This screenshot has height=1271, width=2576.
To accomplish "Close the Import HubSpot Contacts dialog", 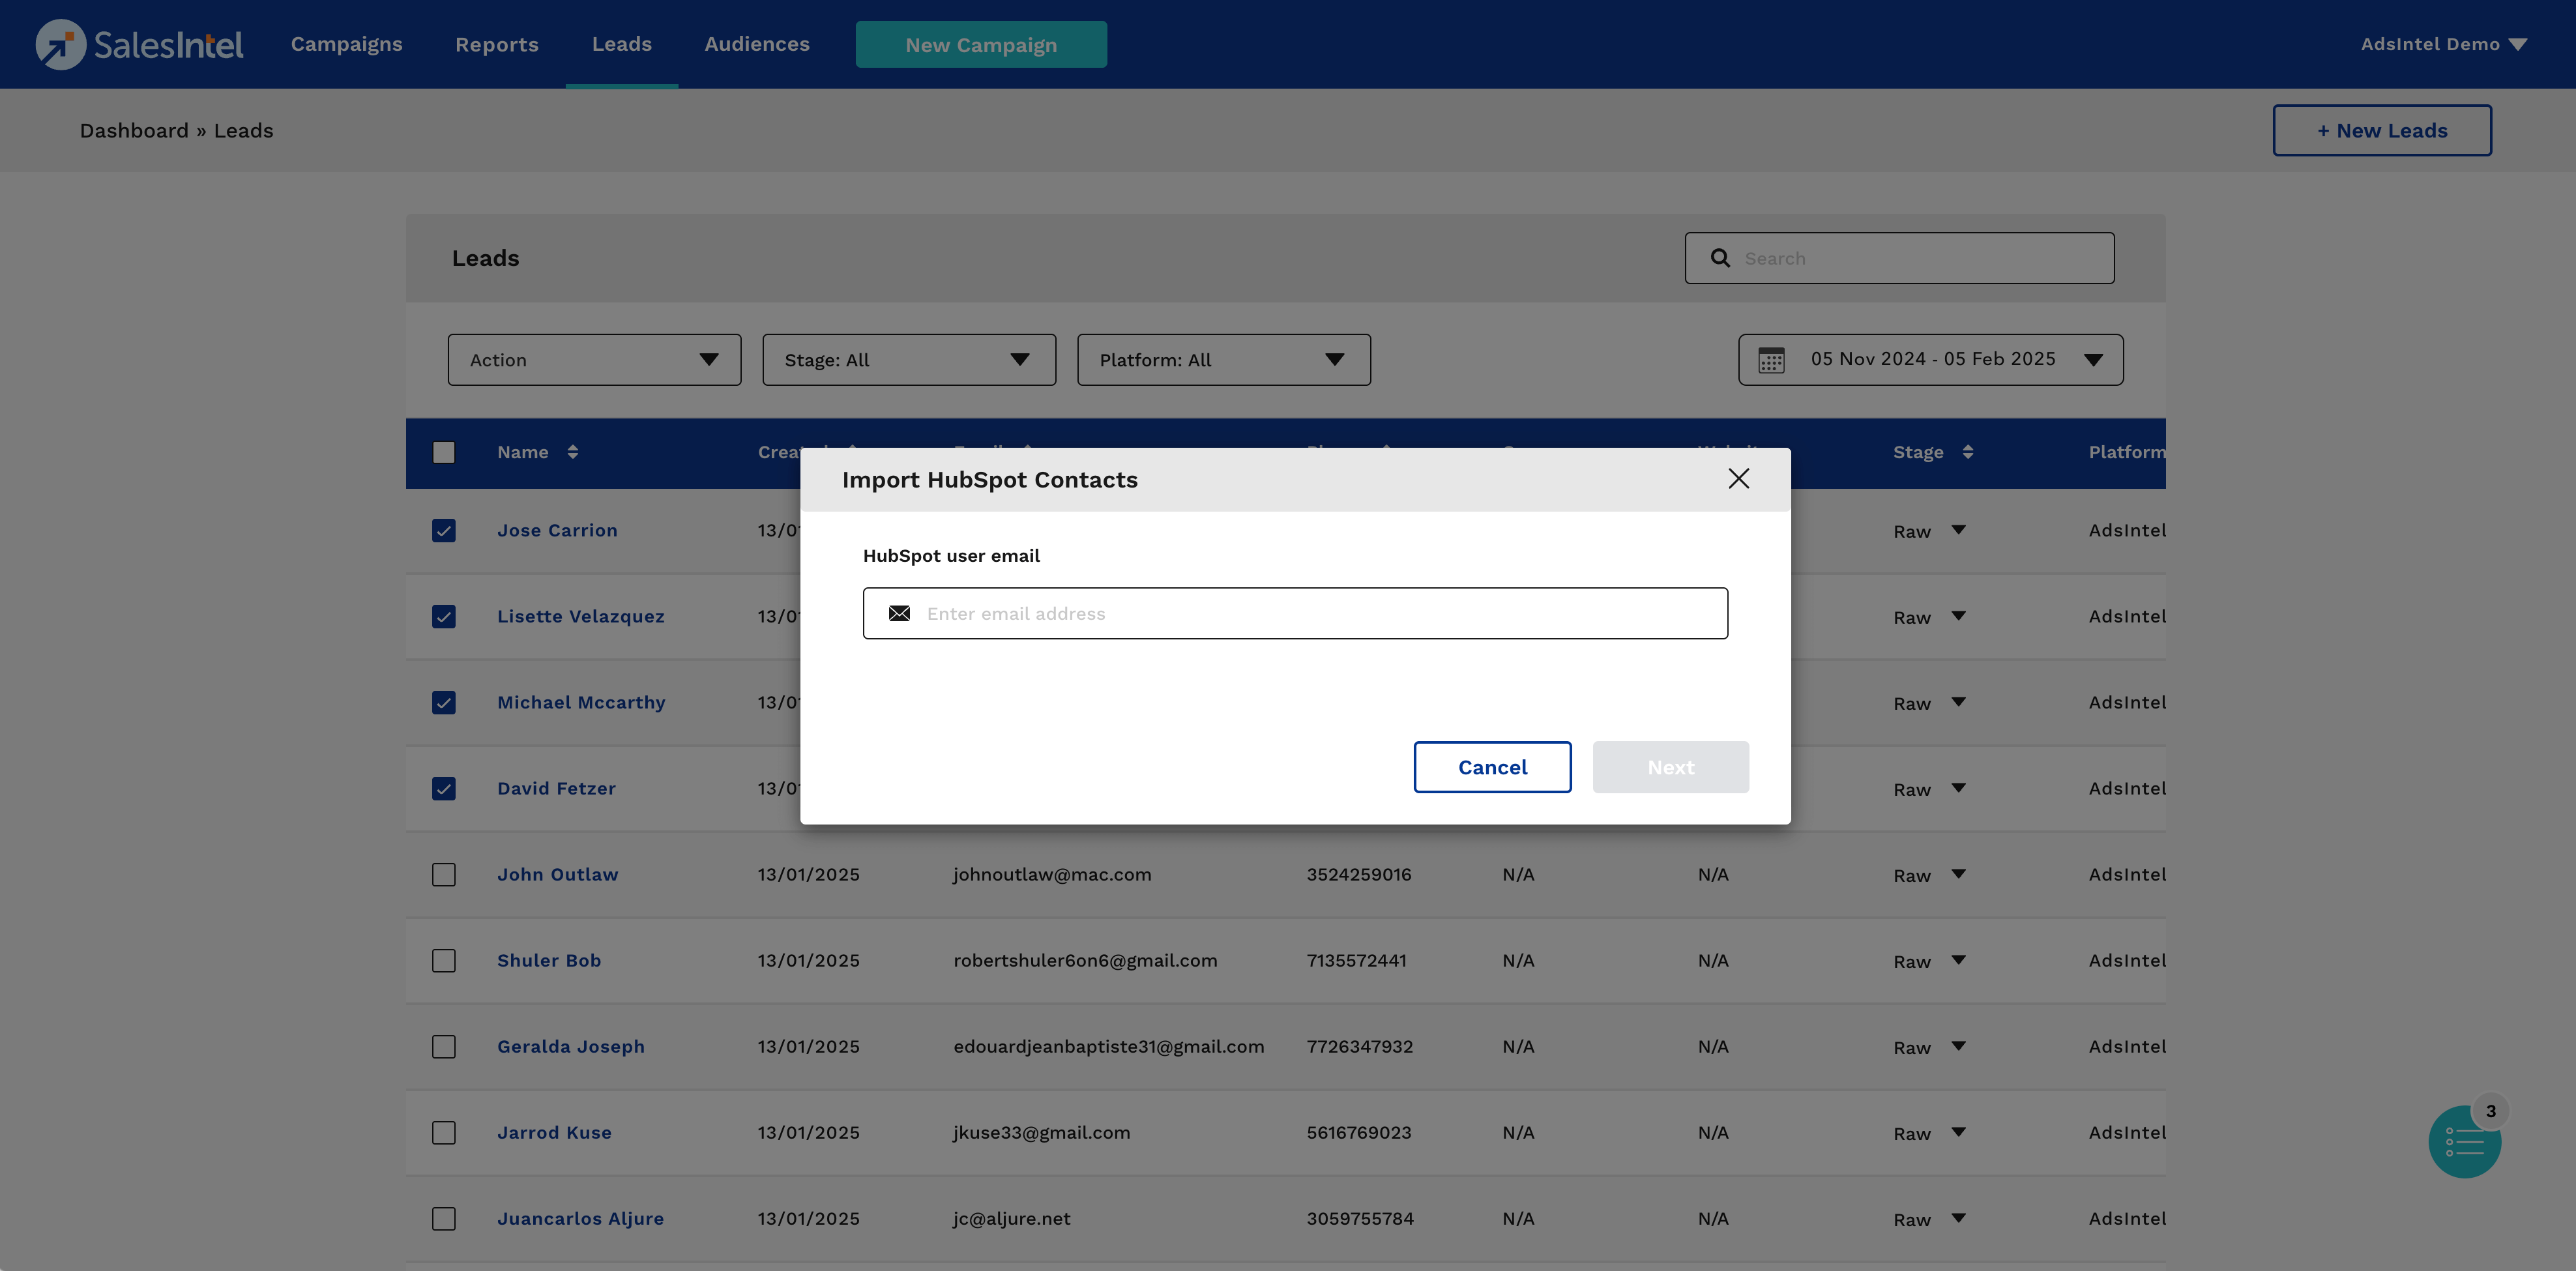I will point(1738,479).
